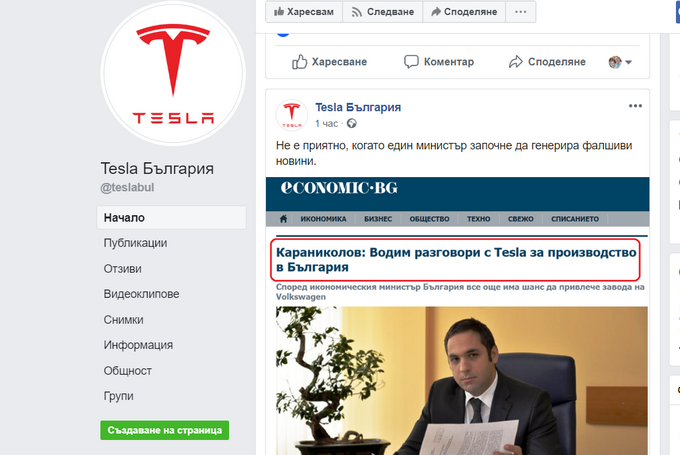Go to the Отзиви section
Screen dimensions: 680x455
[x=122, y=269]
